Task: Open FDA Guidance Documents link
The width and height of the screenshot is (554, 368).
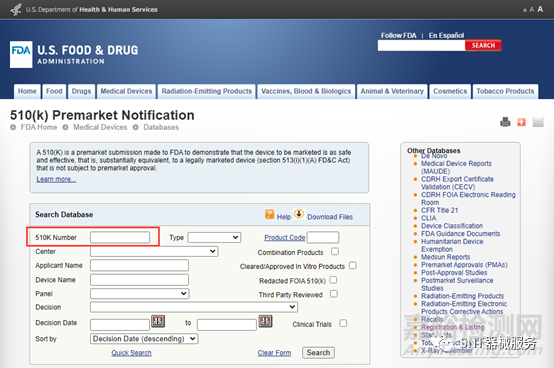Action: click(460, 233)
